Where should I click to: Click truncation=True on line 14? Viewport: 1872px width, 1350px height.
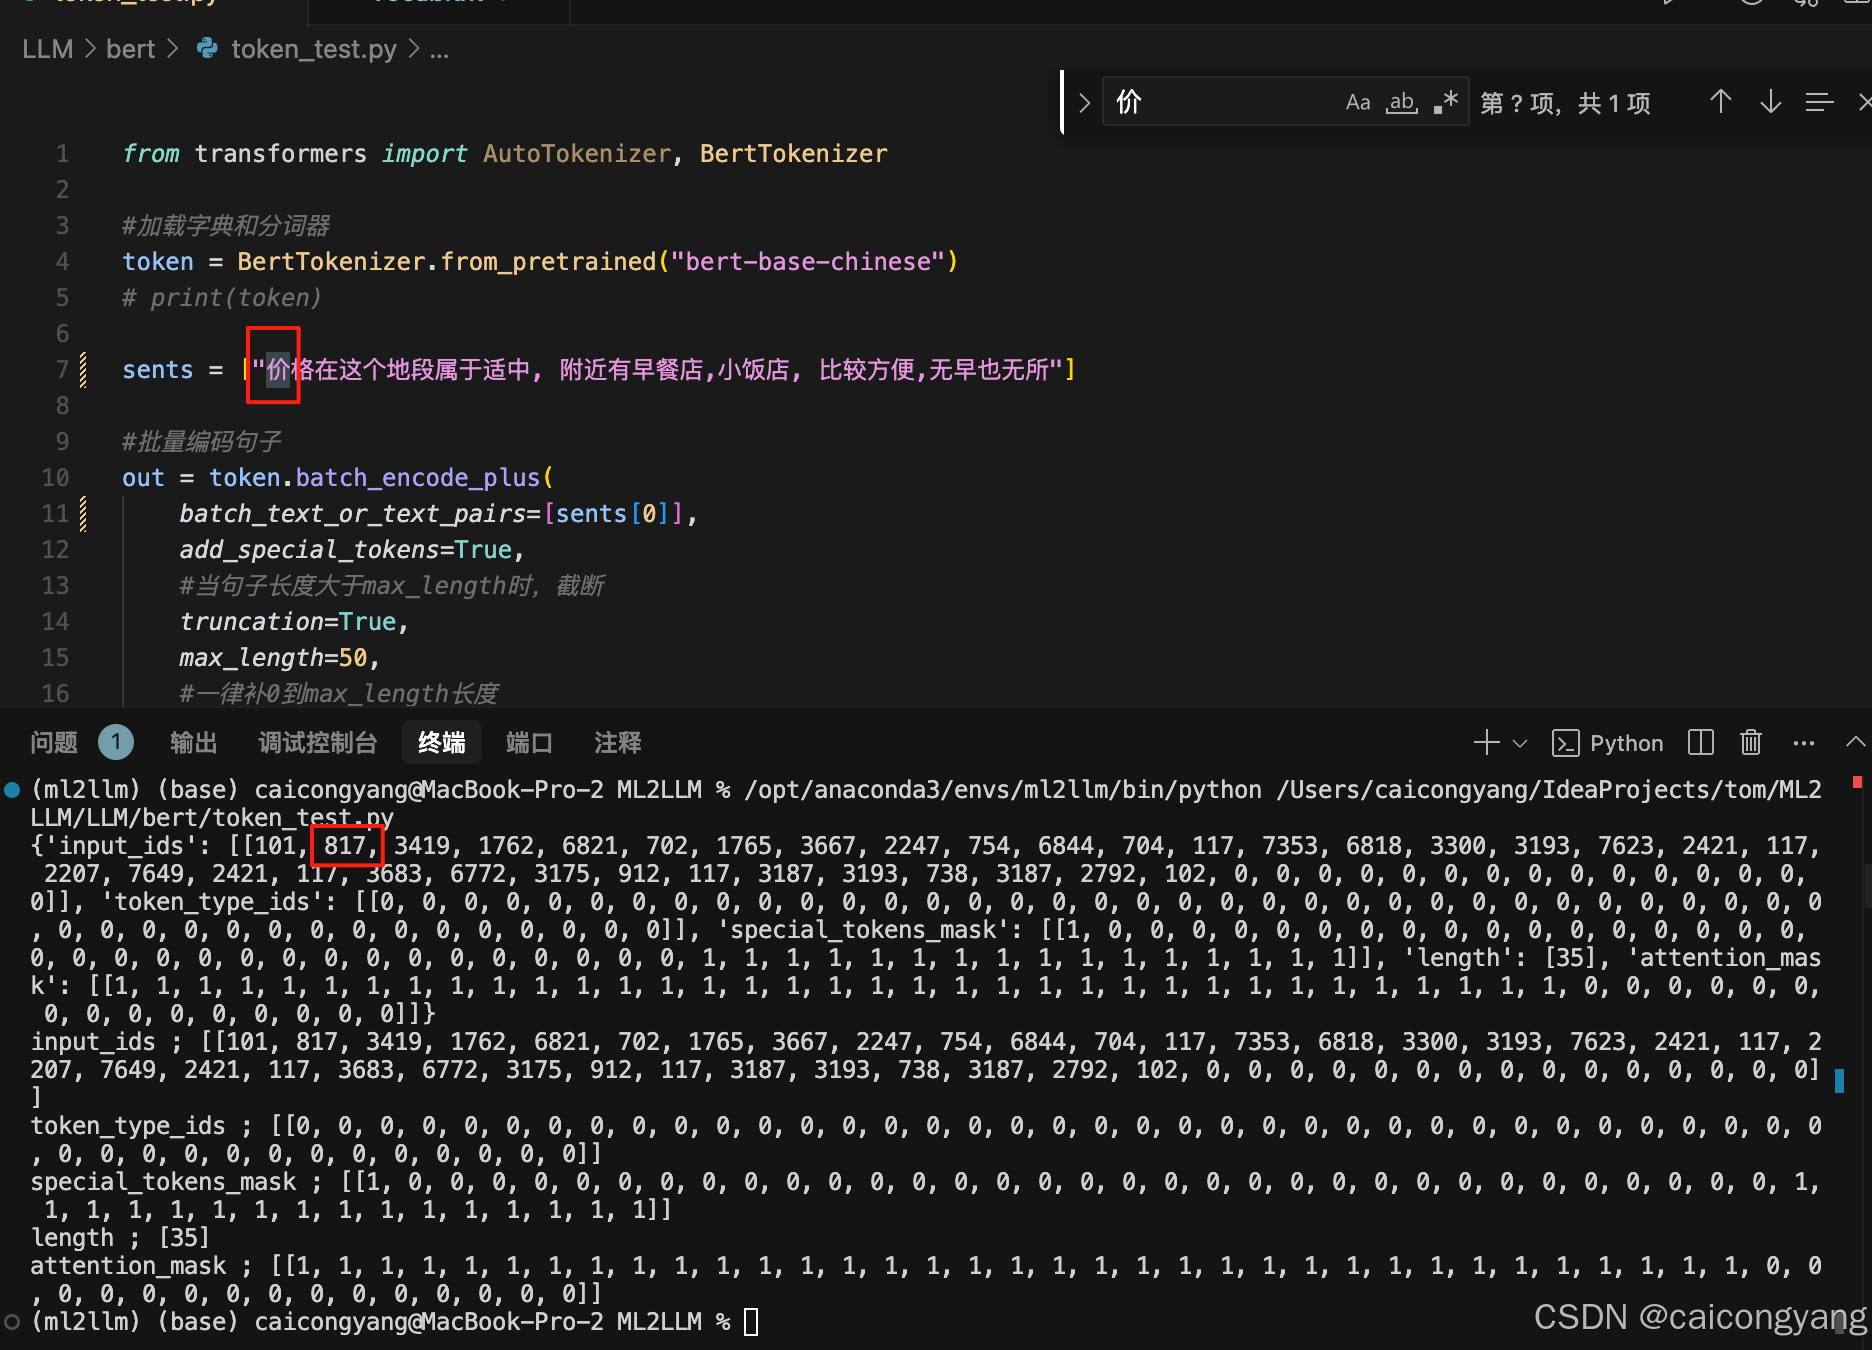(288, 621)
